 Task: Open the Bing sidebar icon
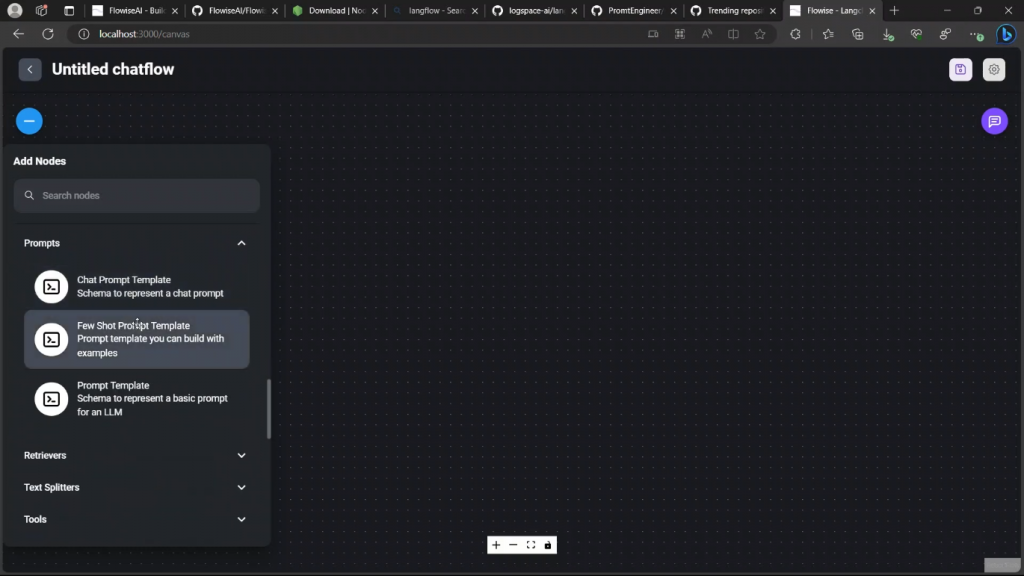point(1006,34)
